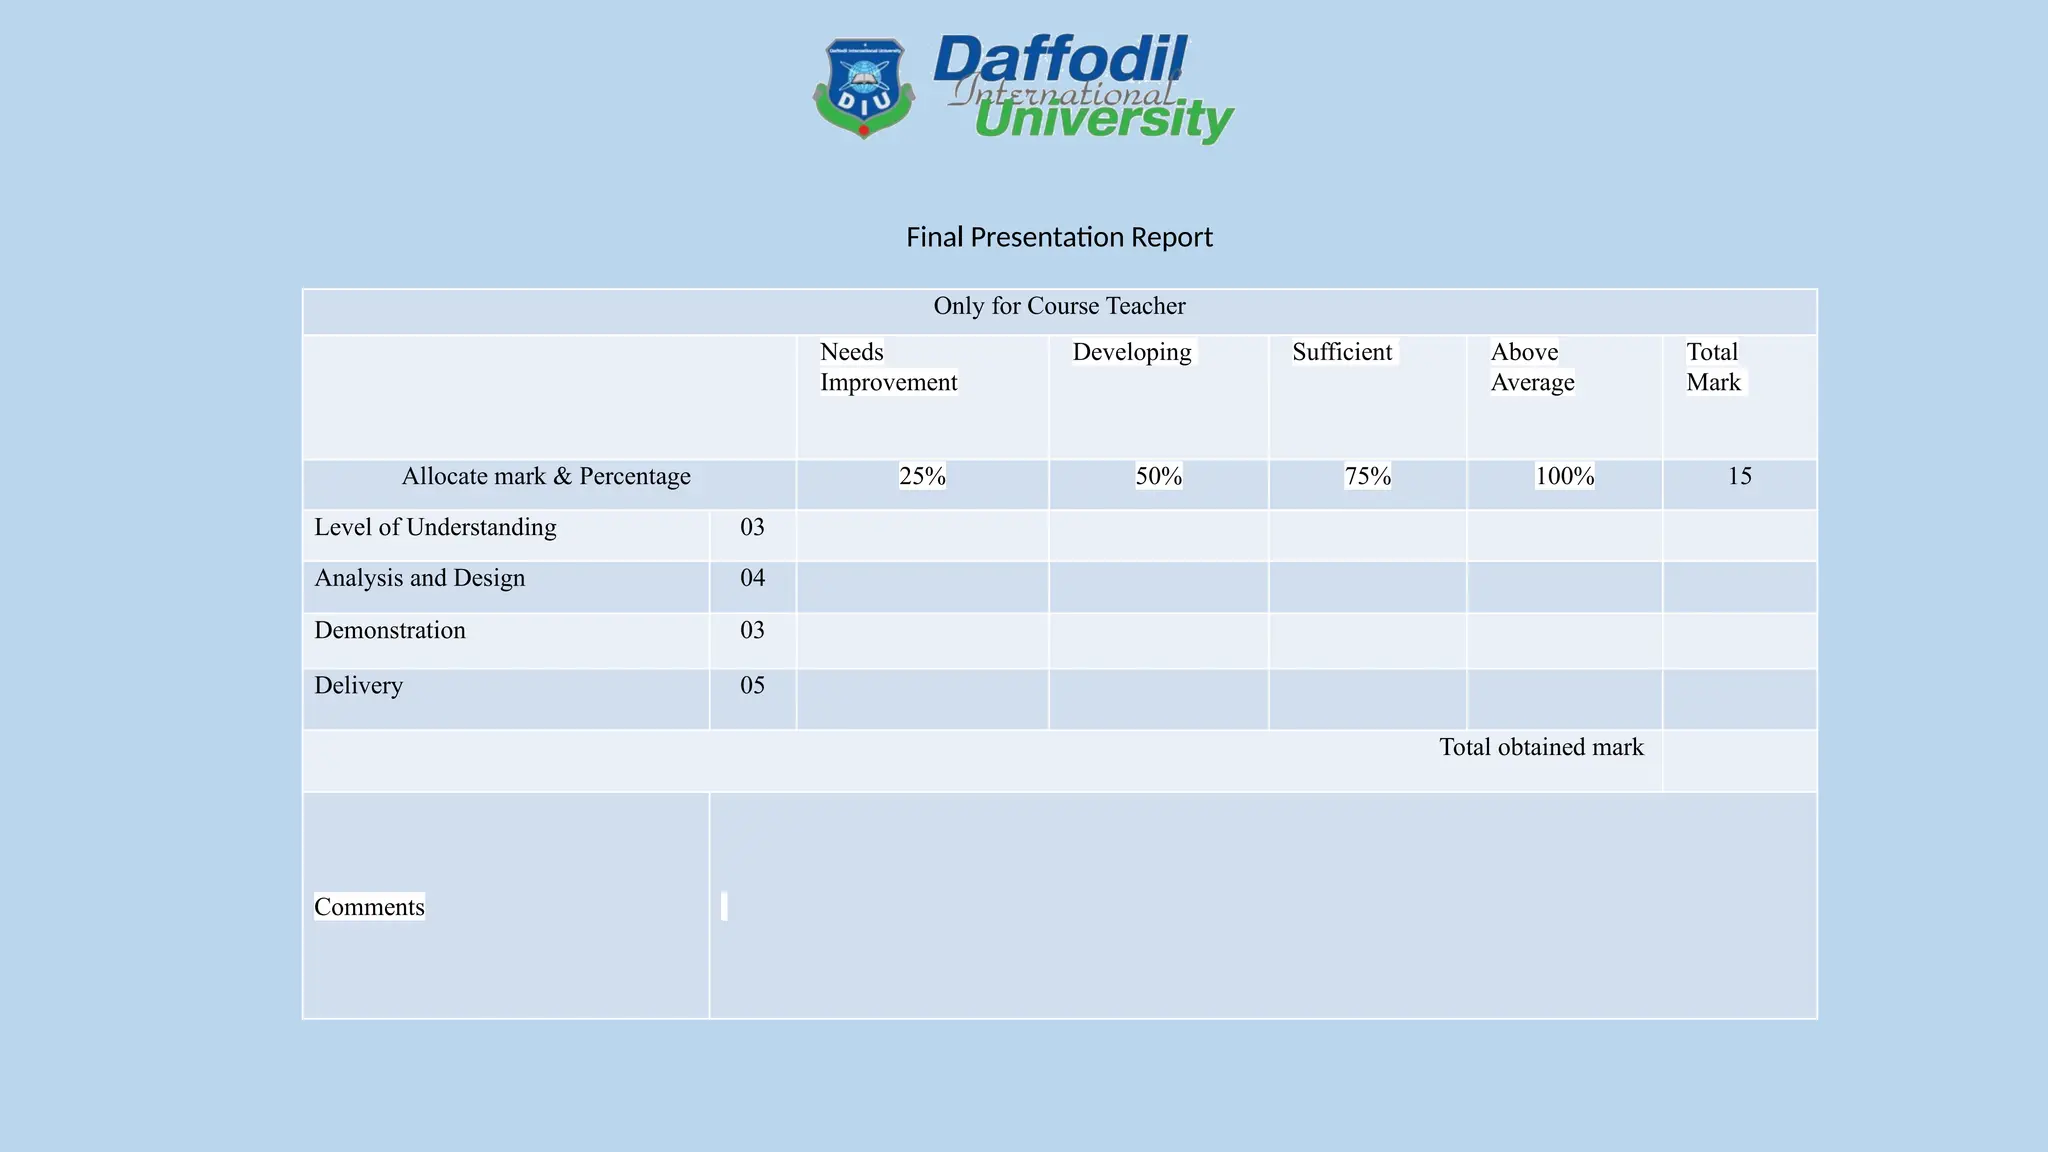Click the Demonstration row label
2048x1152 pixels.
click(x=390, y=630)
